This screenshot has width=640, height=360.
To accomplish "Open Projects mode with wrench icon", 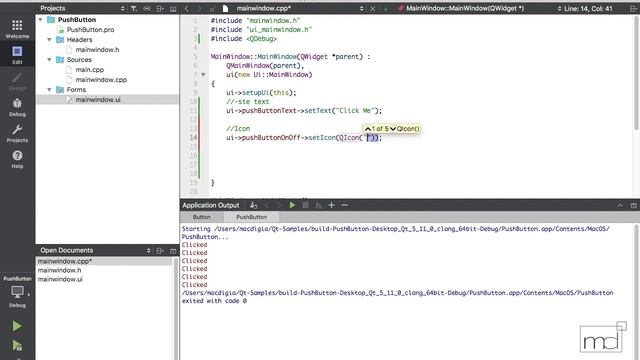I will [x=17, y=133].
